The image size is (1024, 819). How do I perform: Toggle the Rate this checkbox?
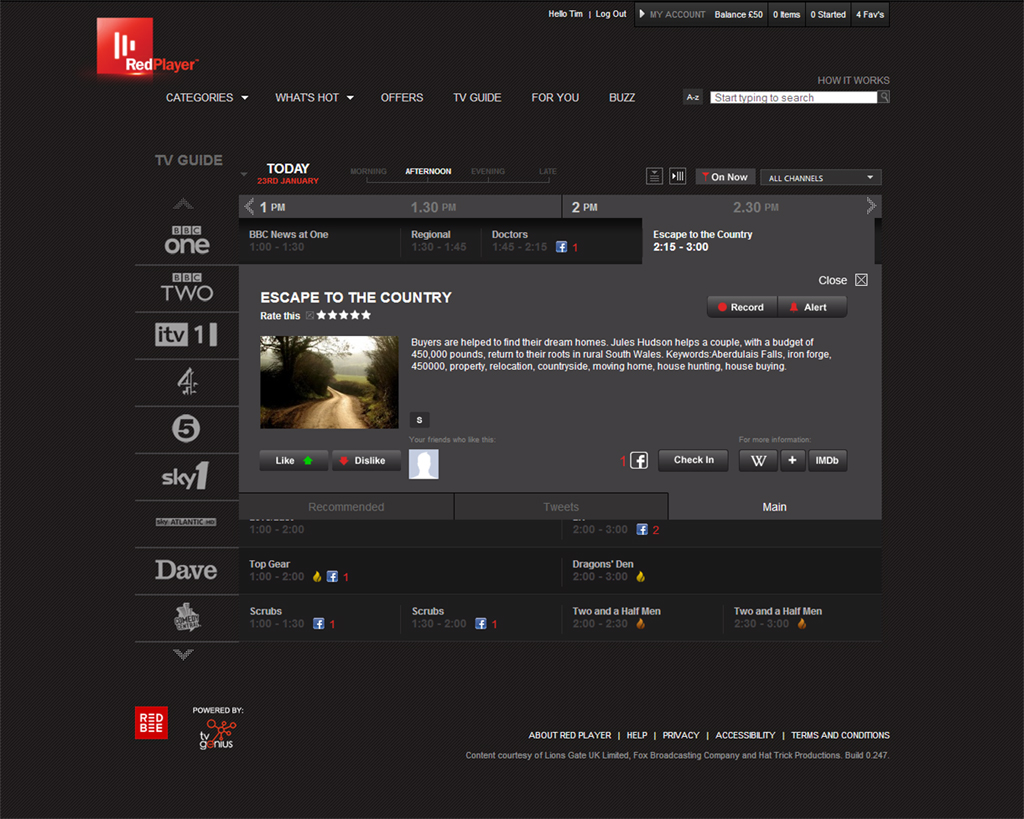[310, 315]
